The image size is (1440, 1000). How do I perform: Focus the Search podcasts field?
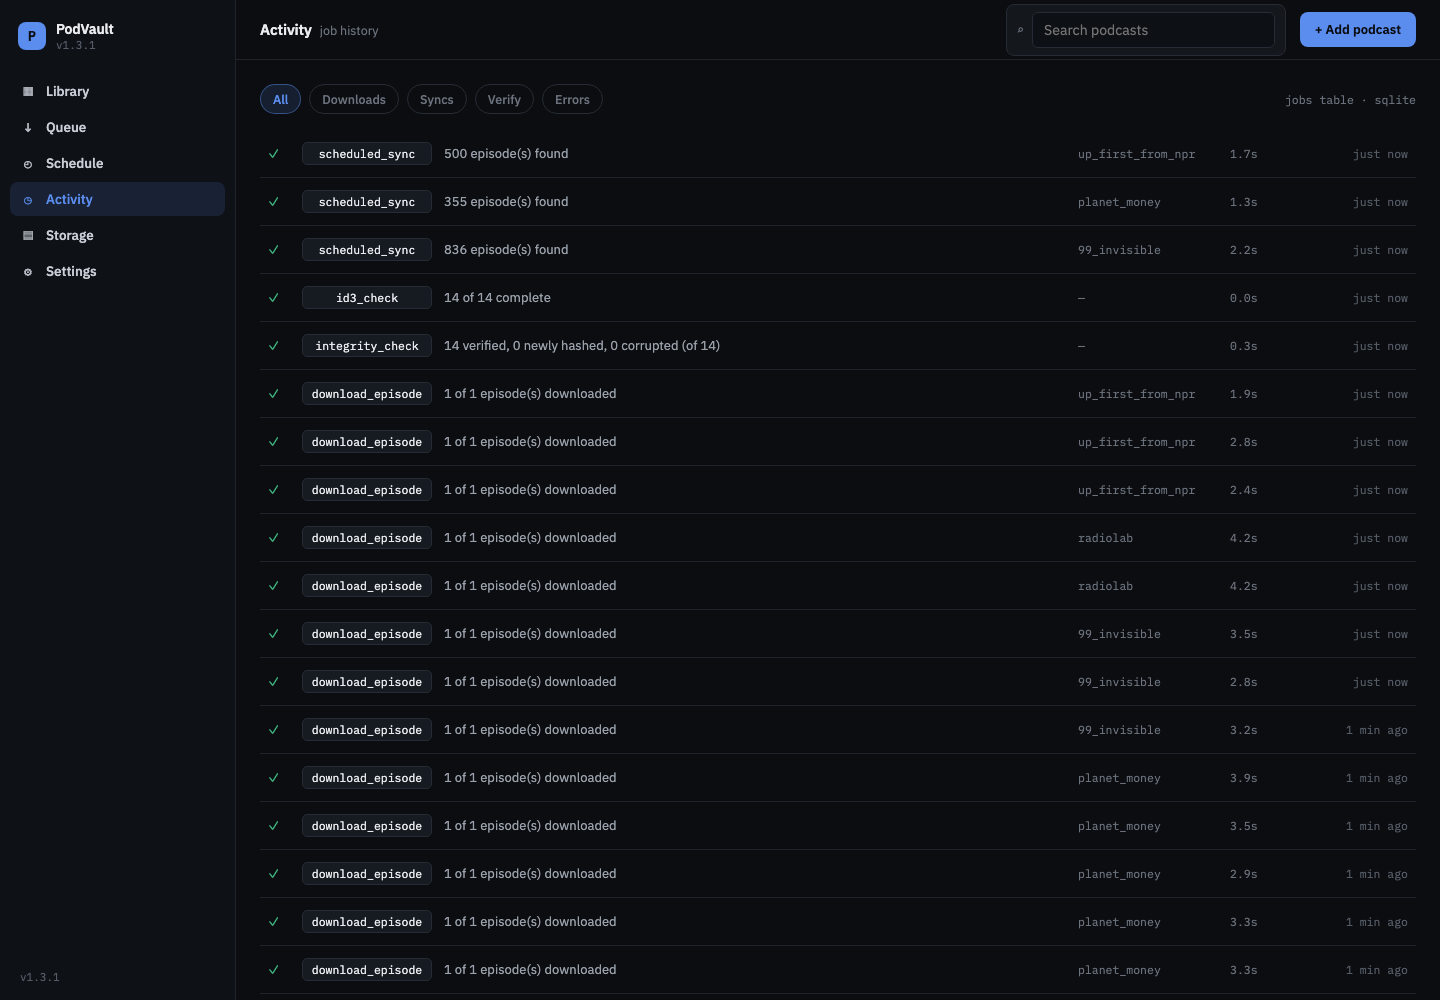pyautogui.click(x=1153, y=30)
